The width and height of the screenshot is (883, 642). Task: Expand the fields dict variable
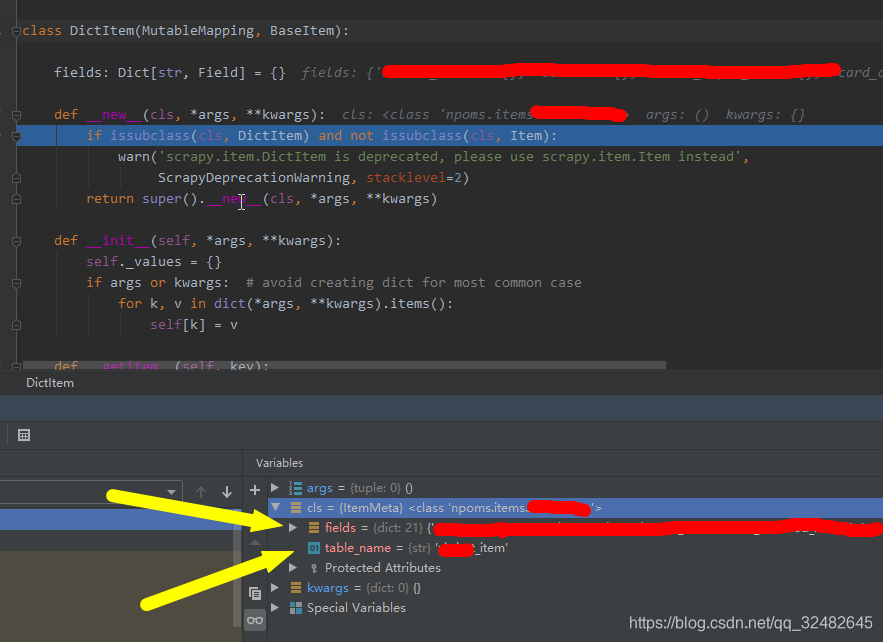pyautogui.click(x=293, y=528)
